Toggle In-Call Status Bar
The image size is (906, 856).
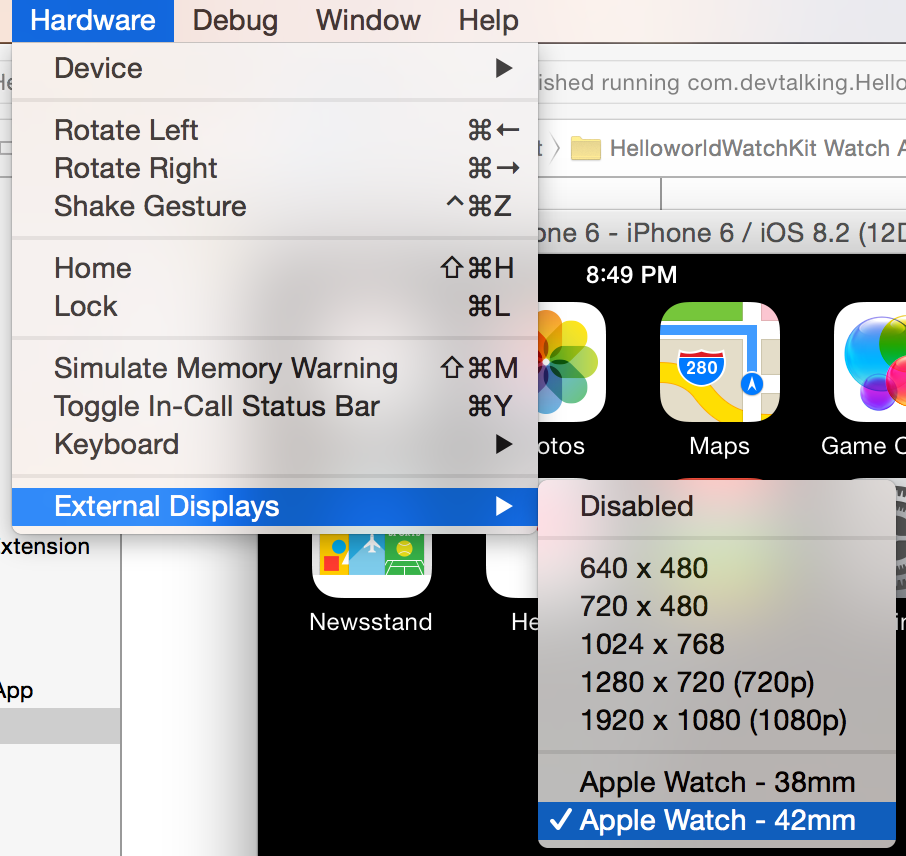click(275, 406)
